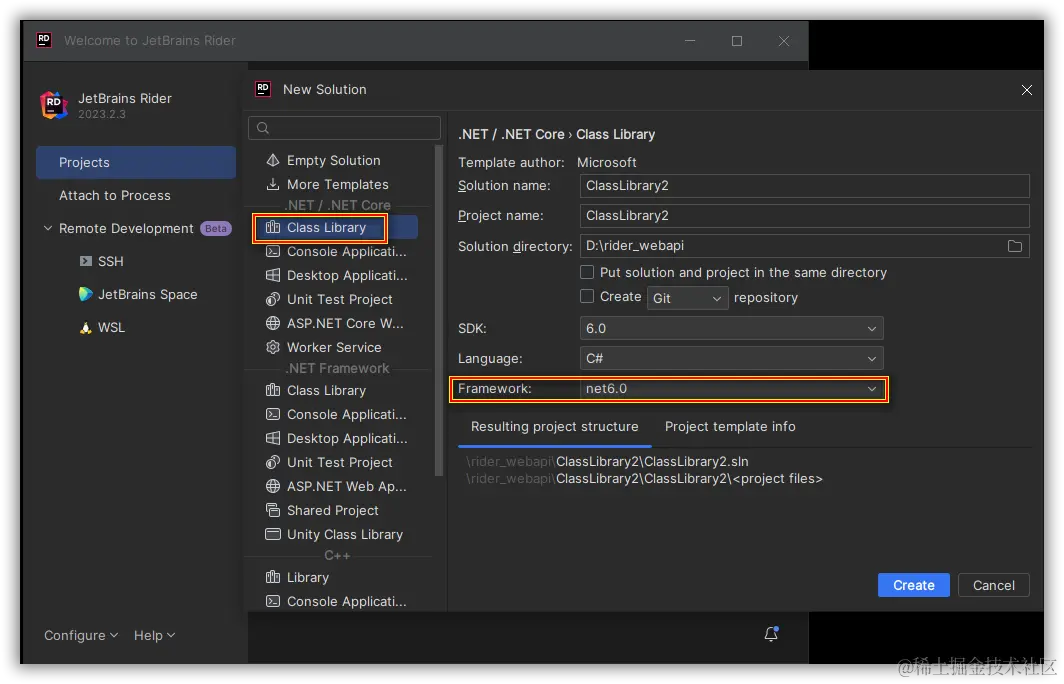This screenshot has height=684, width=1064.
Task: Click the More Templates download icon
Action: click(273, 184)
